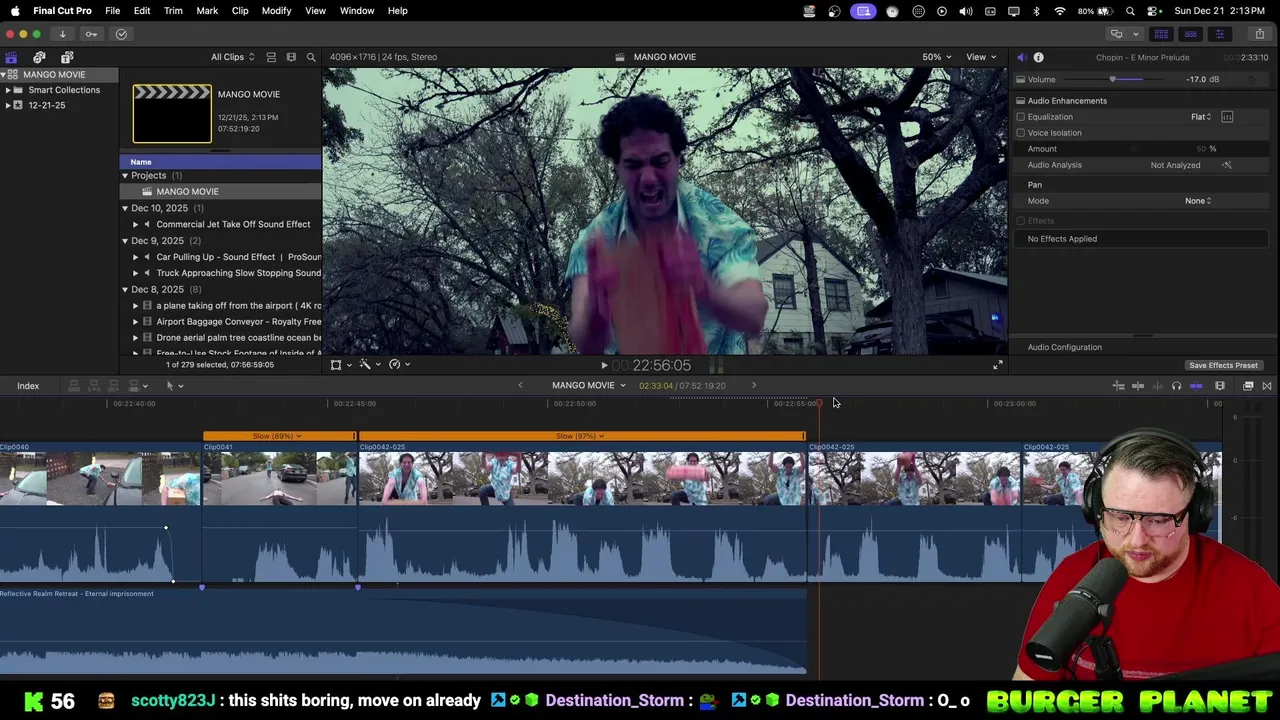This screenshot has height=720, width=1280.
Task: Open the Mark menu
Action: pos(207,11)
